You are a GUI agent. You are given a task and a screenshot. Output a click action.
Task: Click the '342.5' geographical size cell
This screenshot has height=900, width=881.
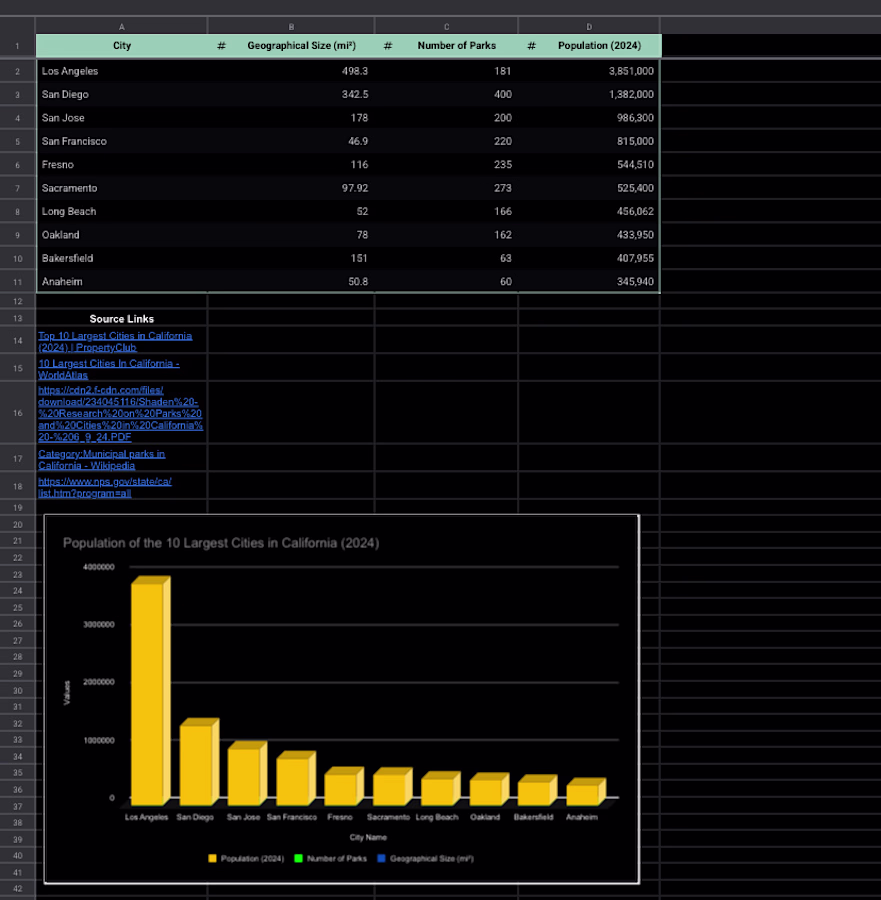291,95
